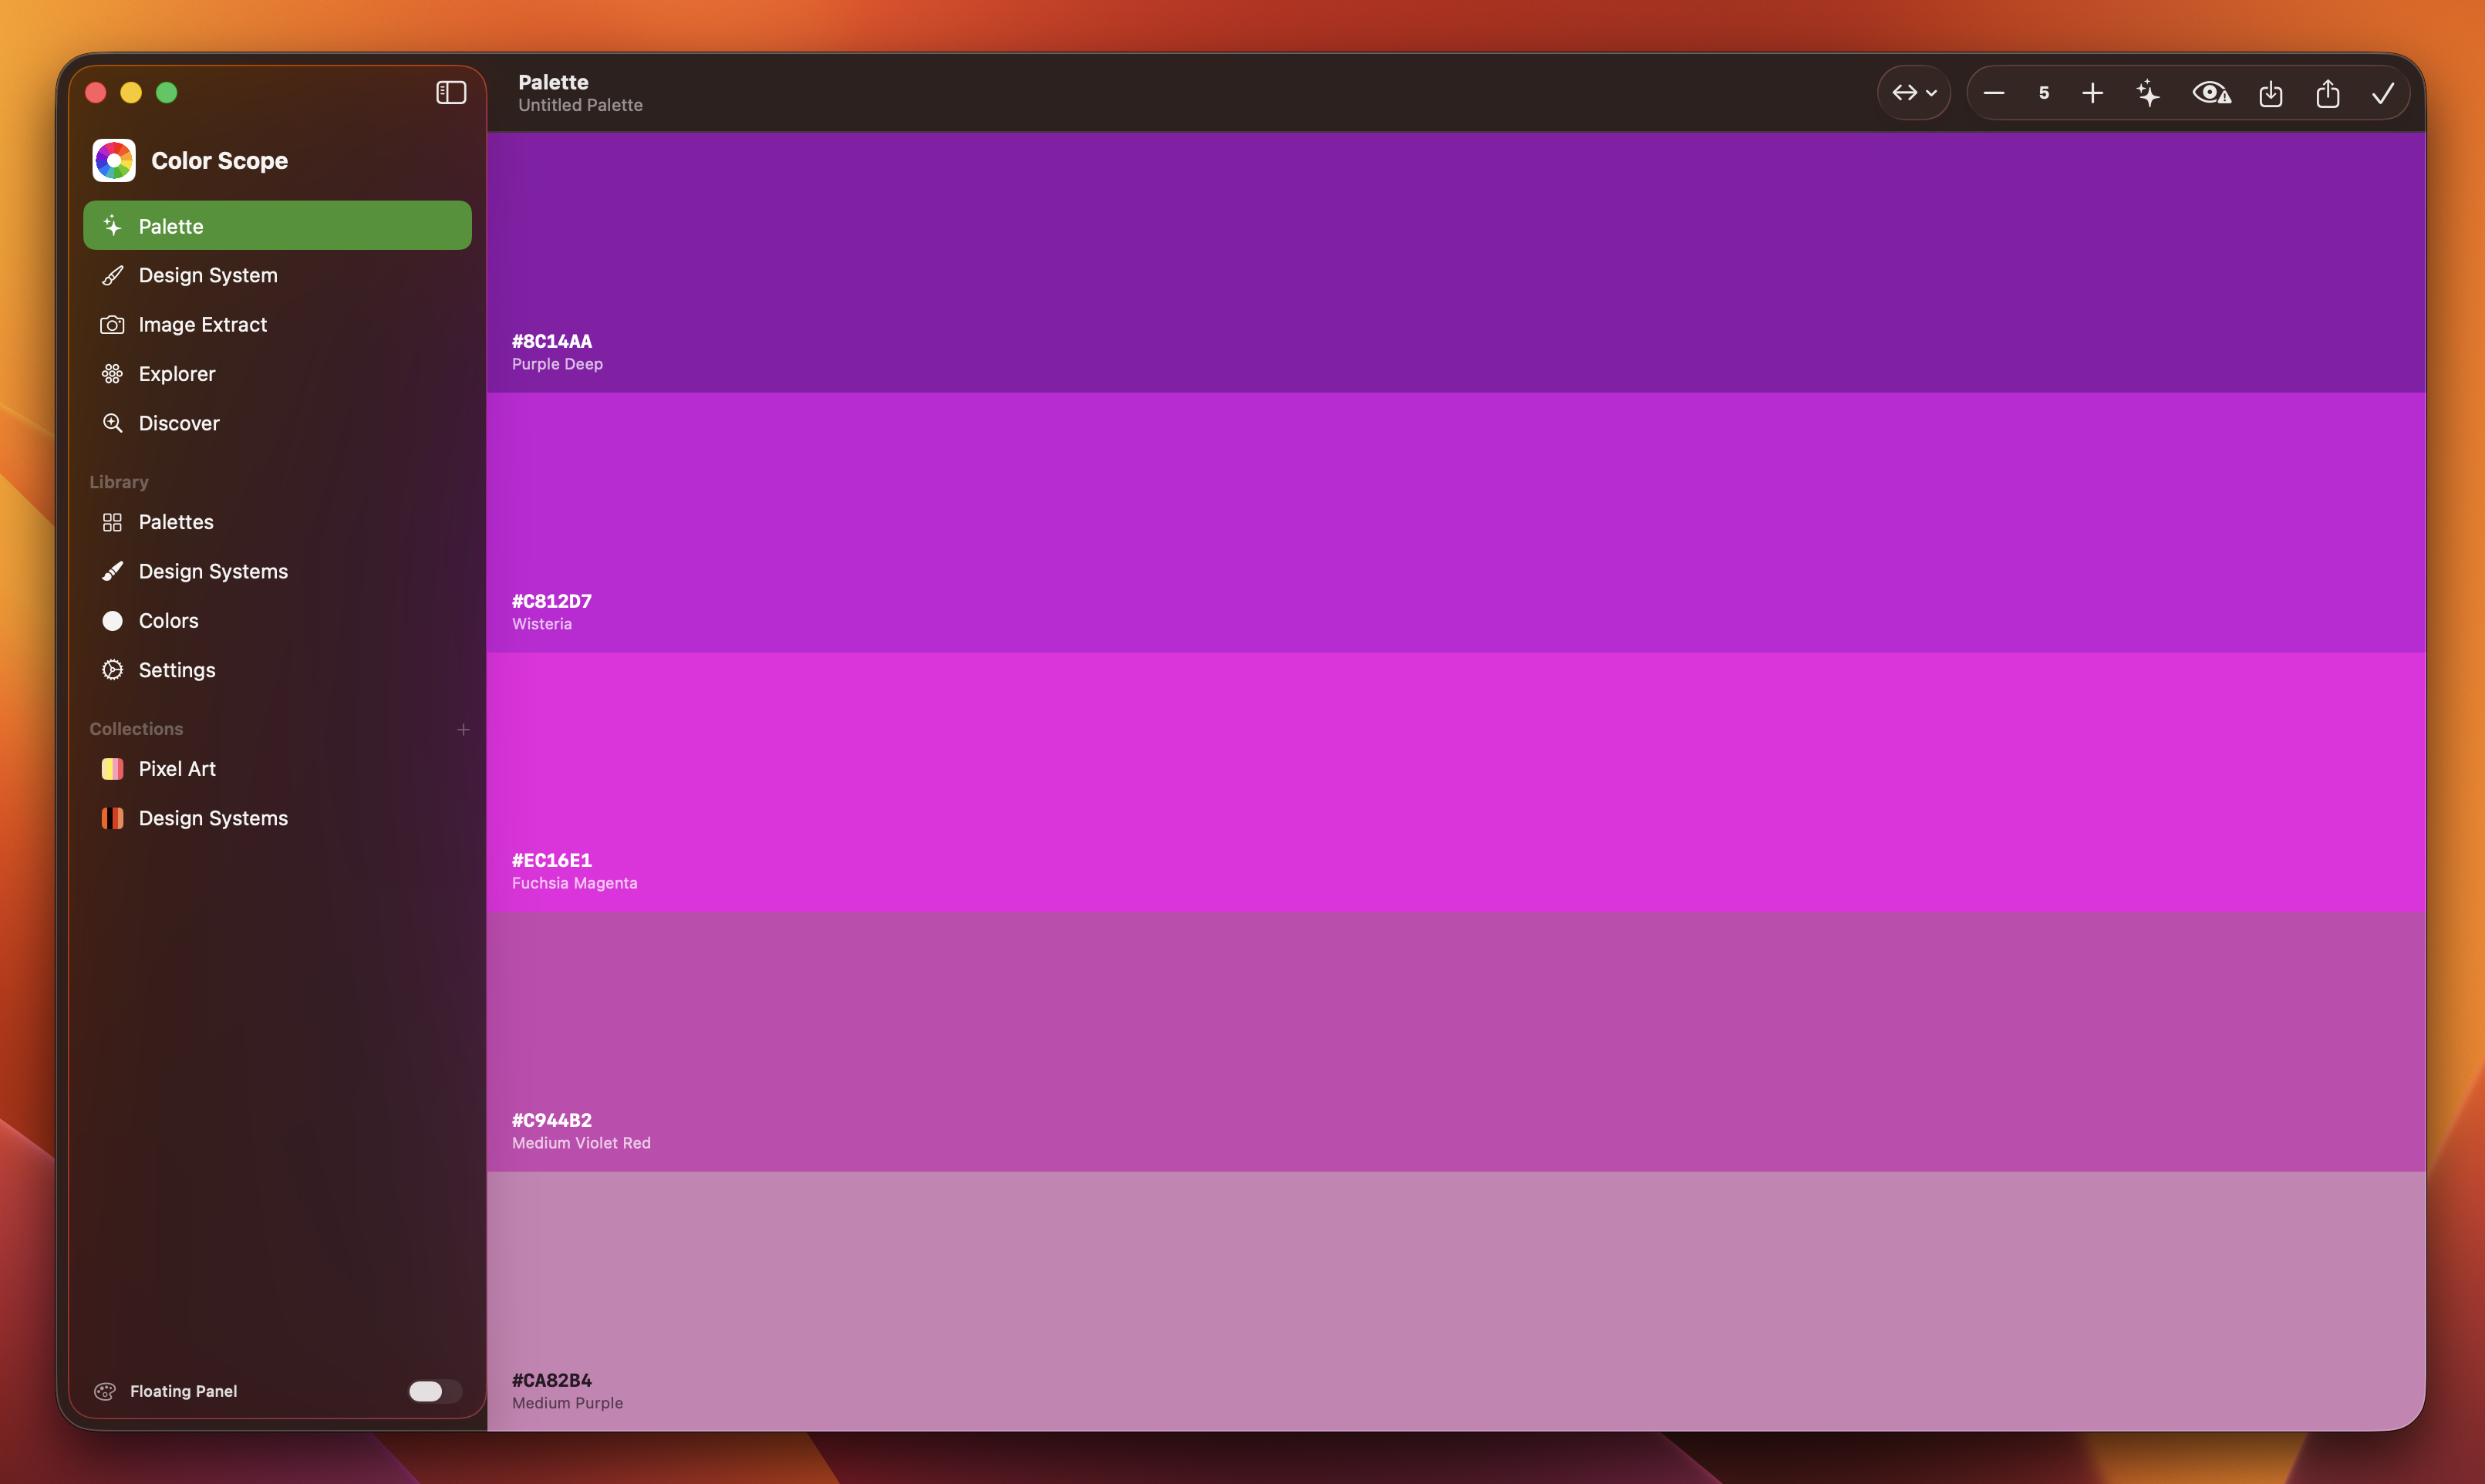Screen dimensions: 2485x1484
Task: Open the Pixel Art collection
Action: pyautogui.click(x=176, y=768)
